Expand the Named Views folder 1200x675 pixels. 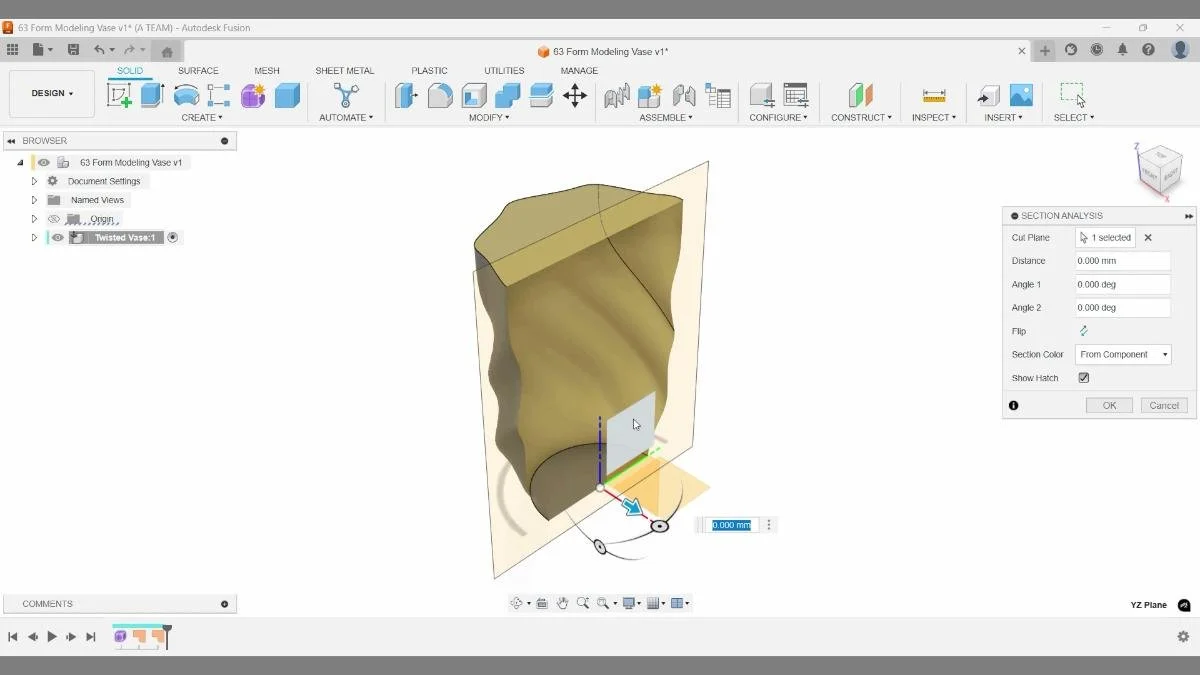tap(33, 199)
